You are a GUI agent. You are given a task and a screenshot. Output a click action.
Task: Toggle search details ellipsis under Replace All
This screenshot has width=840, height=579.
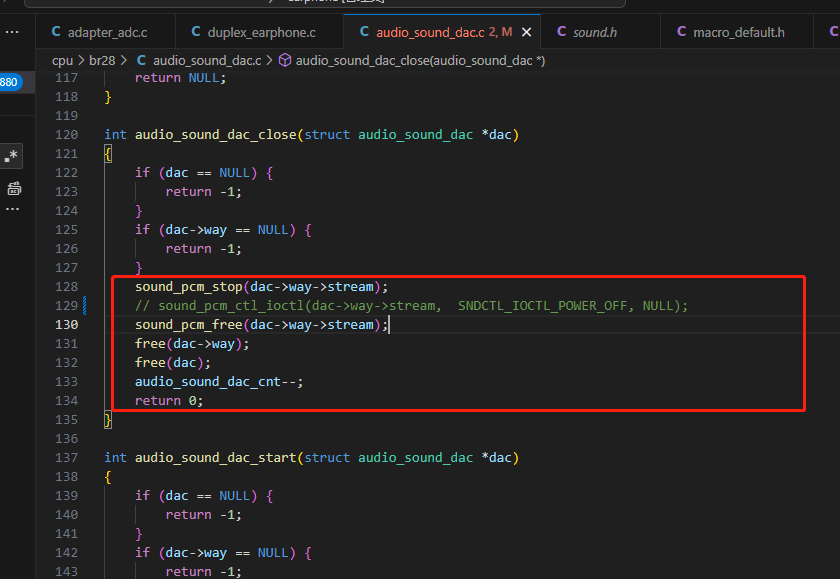(12, 209)
